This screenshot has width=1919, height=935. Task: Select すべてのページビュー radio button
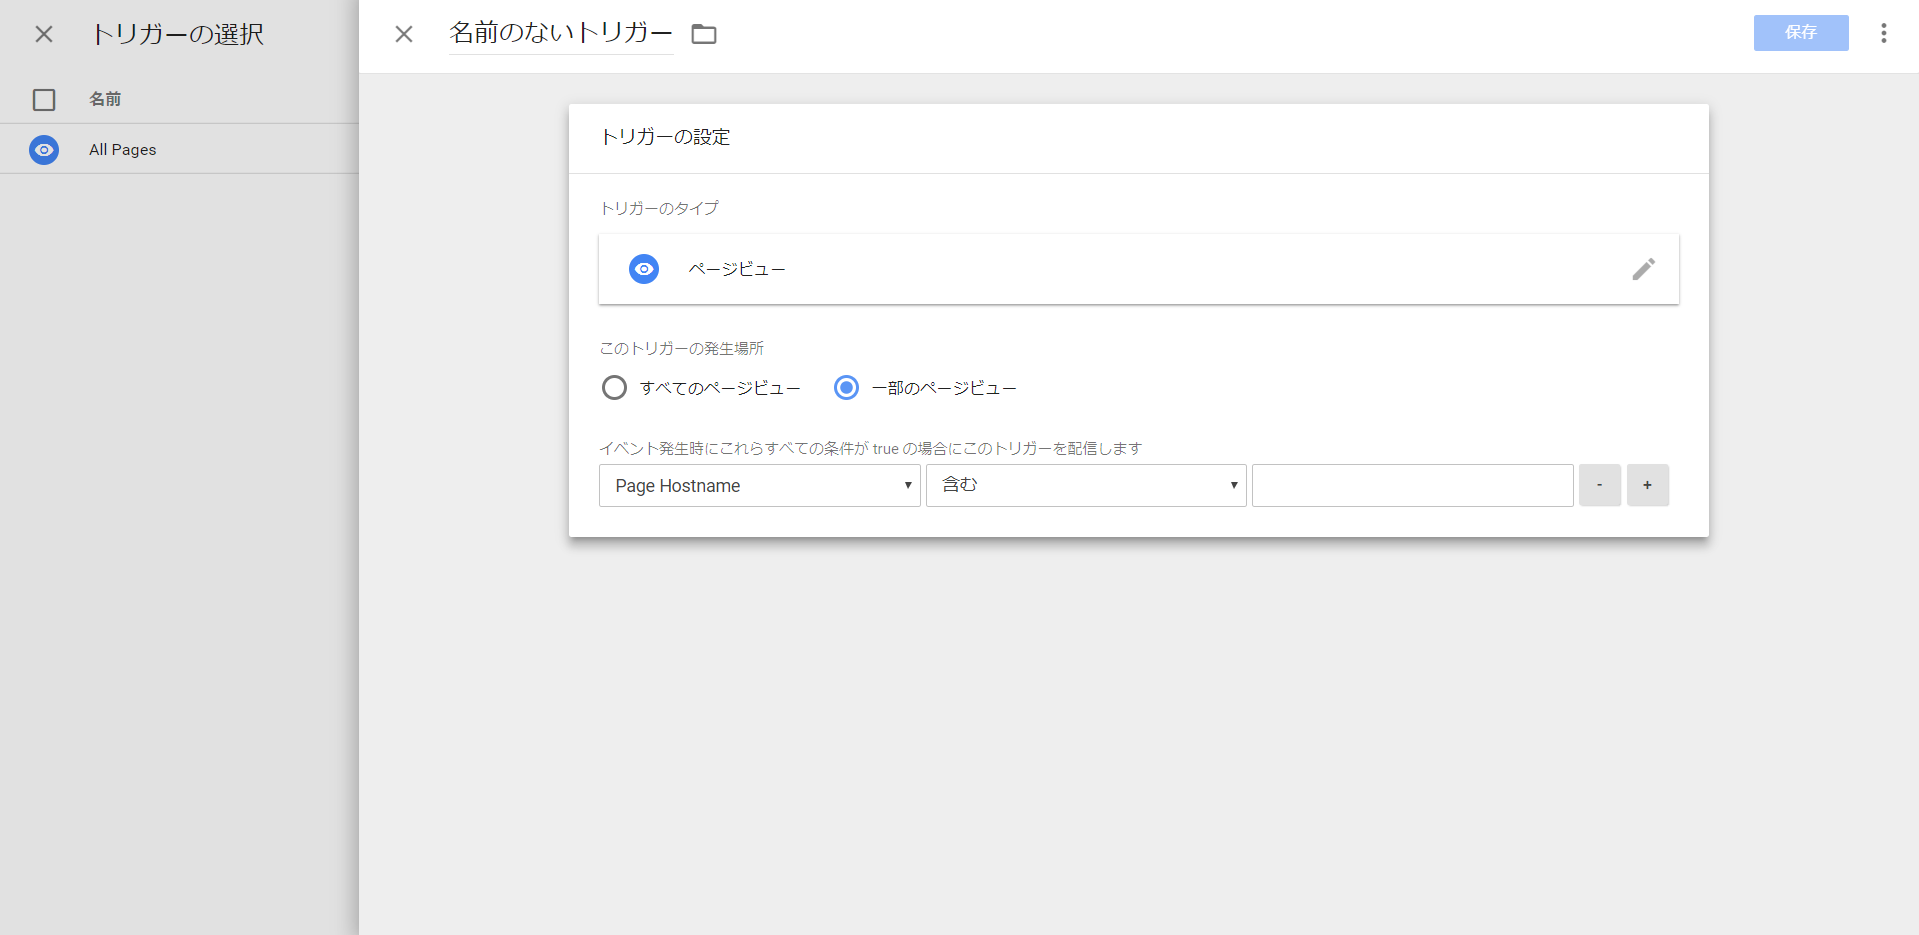coord(614,387)
